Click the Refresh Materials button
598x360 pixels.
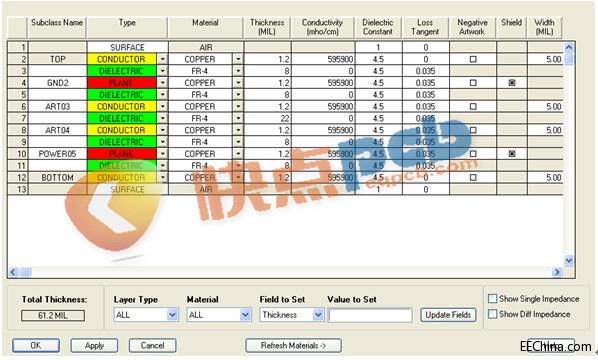pos(293,346)
